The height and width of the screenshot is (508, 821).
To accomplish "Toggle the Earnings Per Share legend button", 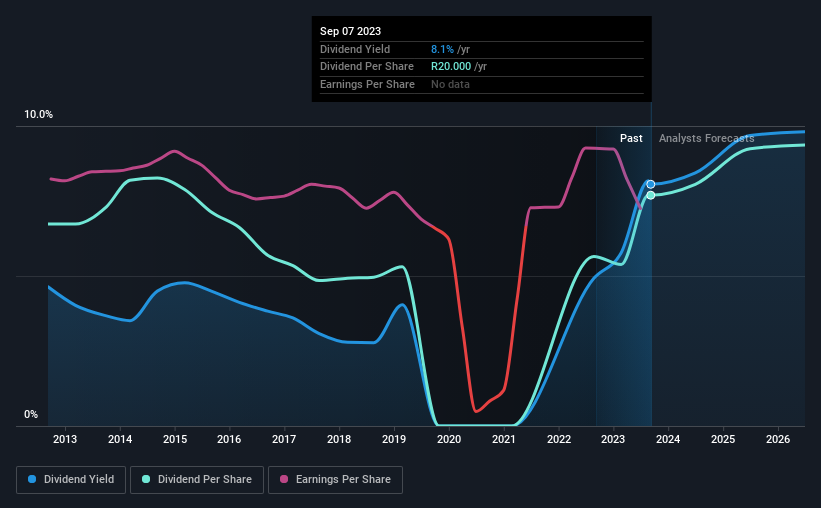I will click(x=336, y=480).
